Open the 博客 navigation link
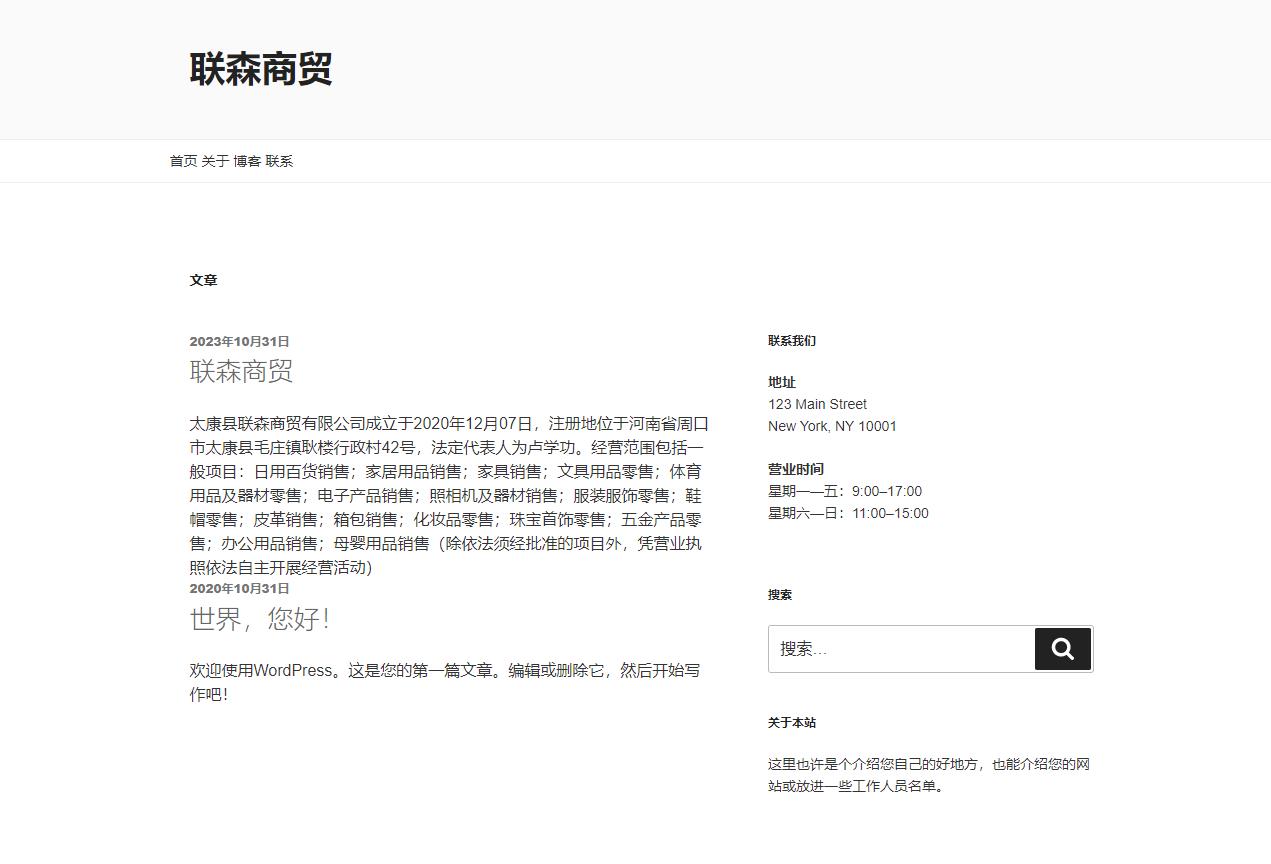This screenshot has height=864, width=1271. pyautogui.click(x=247, y=161)
